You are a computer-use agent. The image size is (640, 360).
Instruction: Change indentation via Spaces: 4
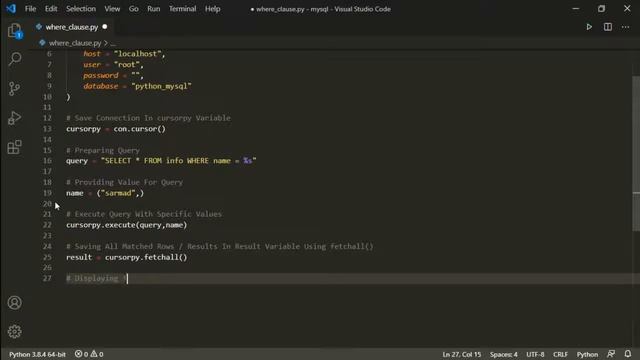pyautogui.click(x=504, y=354)
